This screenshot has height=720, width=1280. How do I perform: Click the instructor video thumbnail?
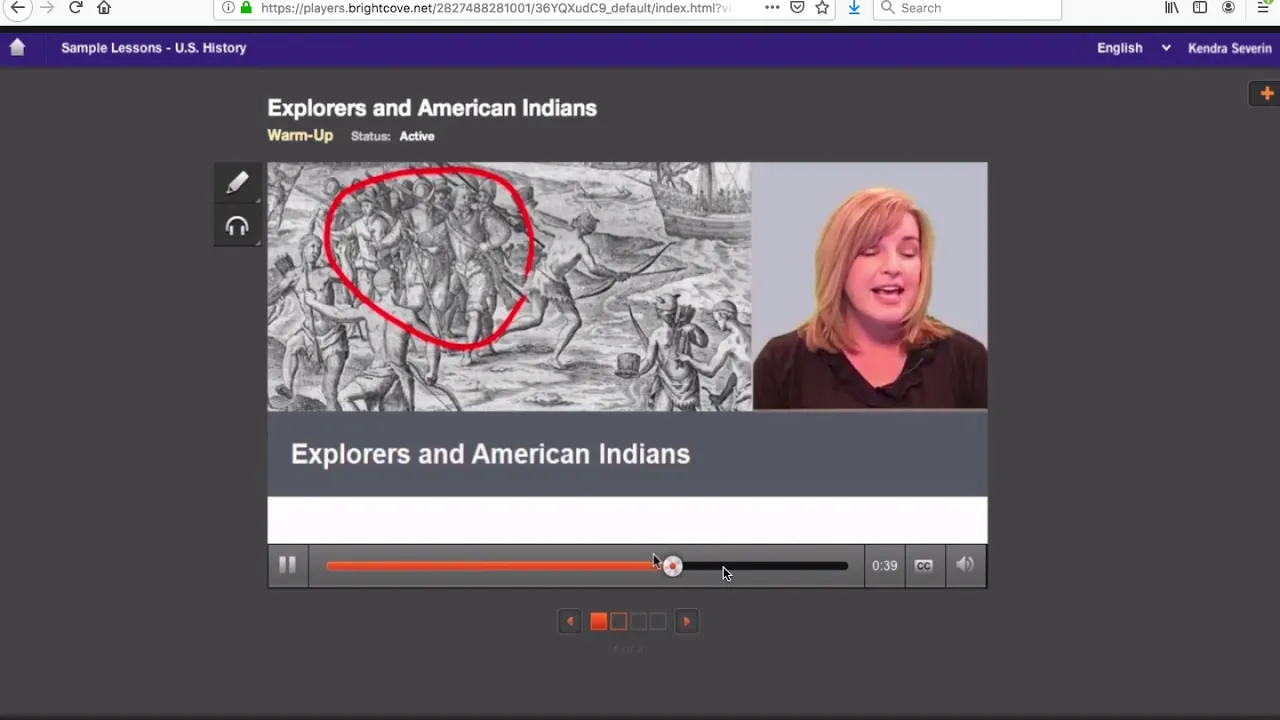[869, 287]
